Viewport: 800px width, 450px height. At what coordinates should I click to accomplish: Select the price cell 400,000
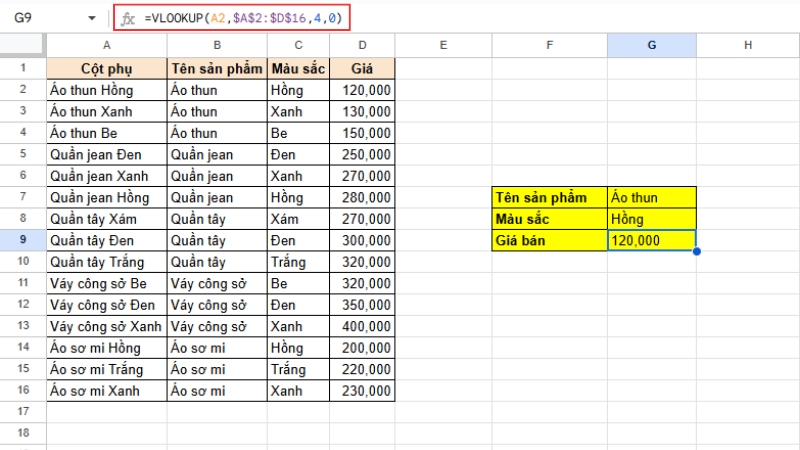(362, 327)
